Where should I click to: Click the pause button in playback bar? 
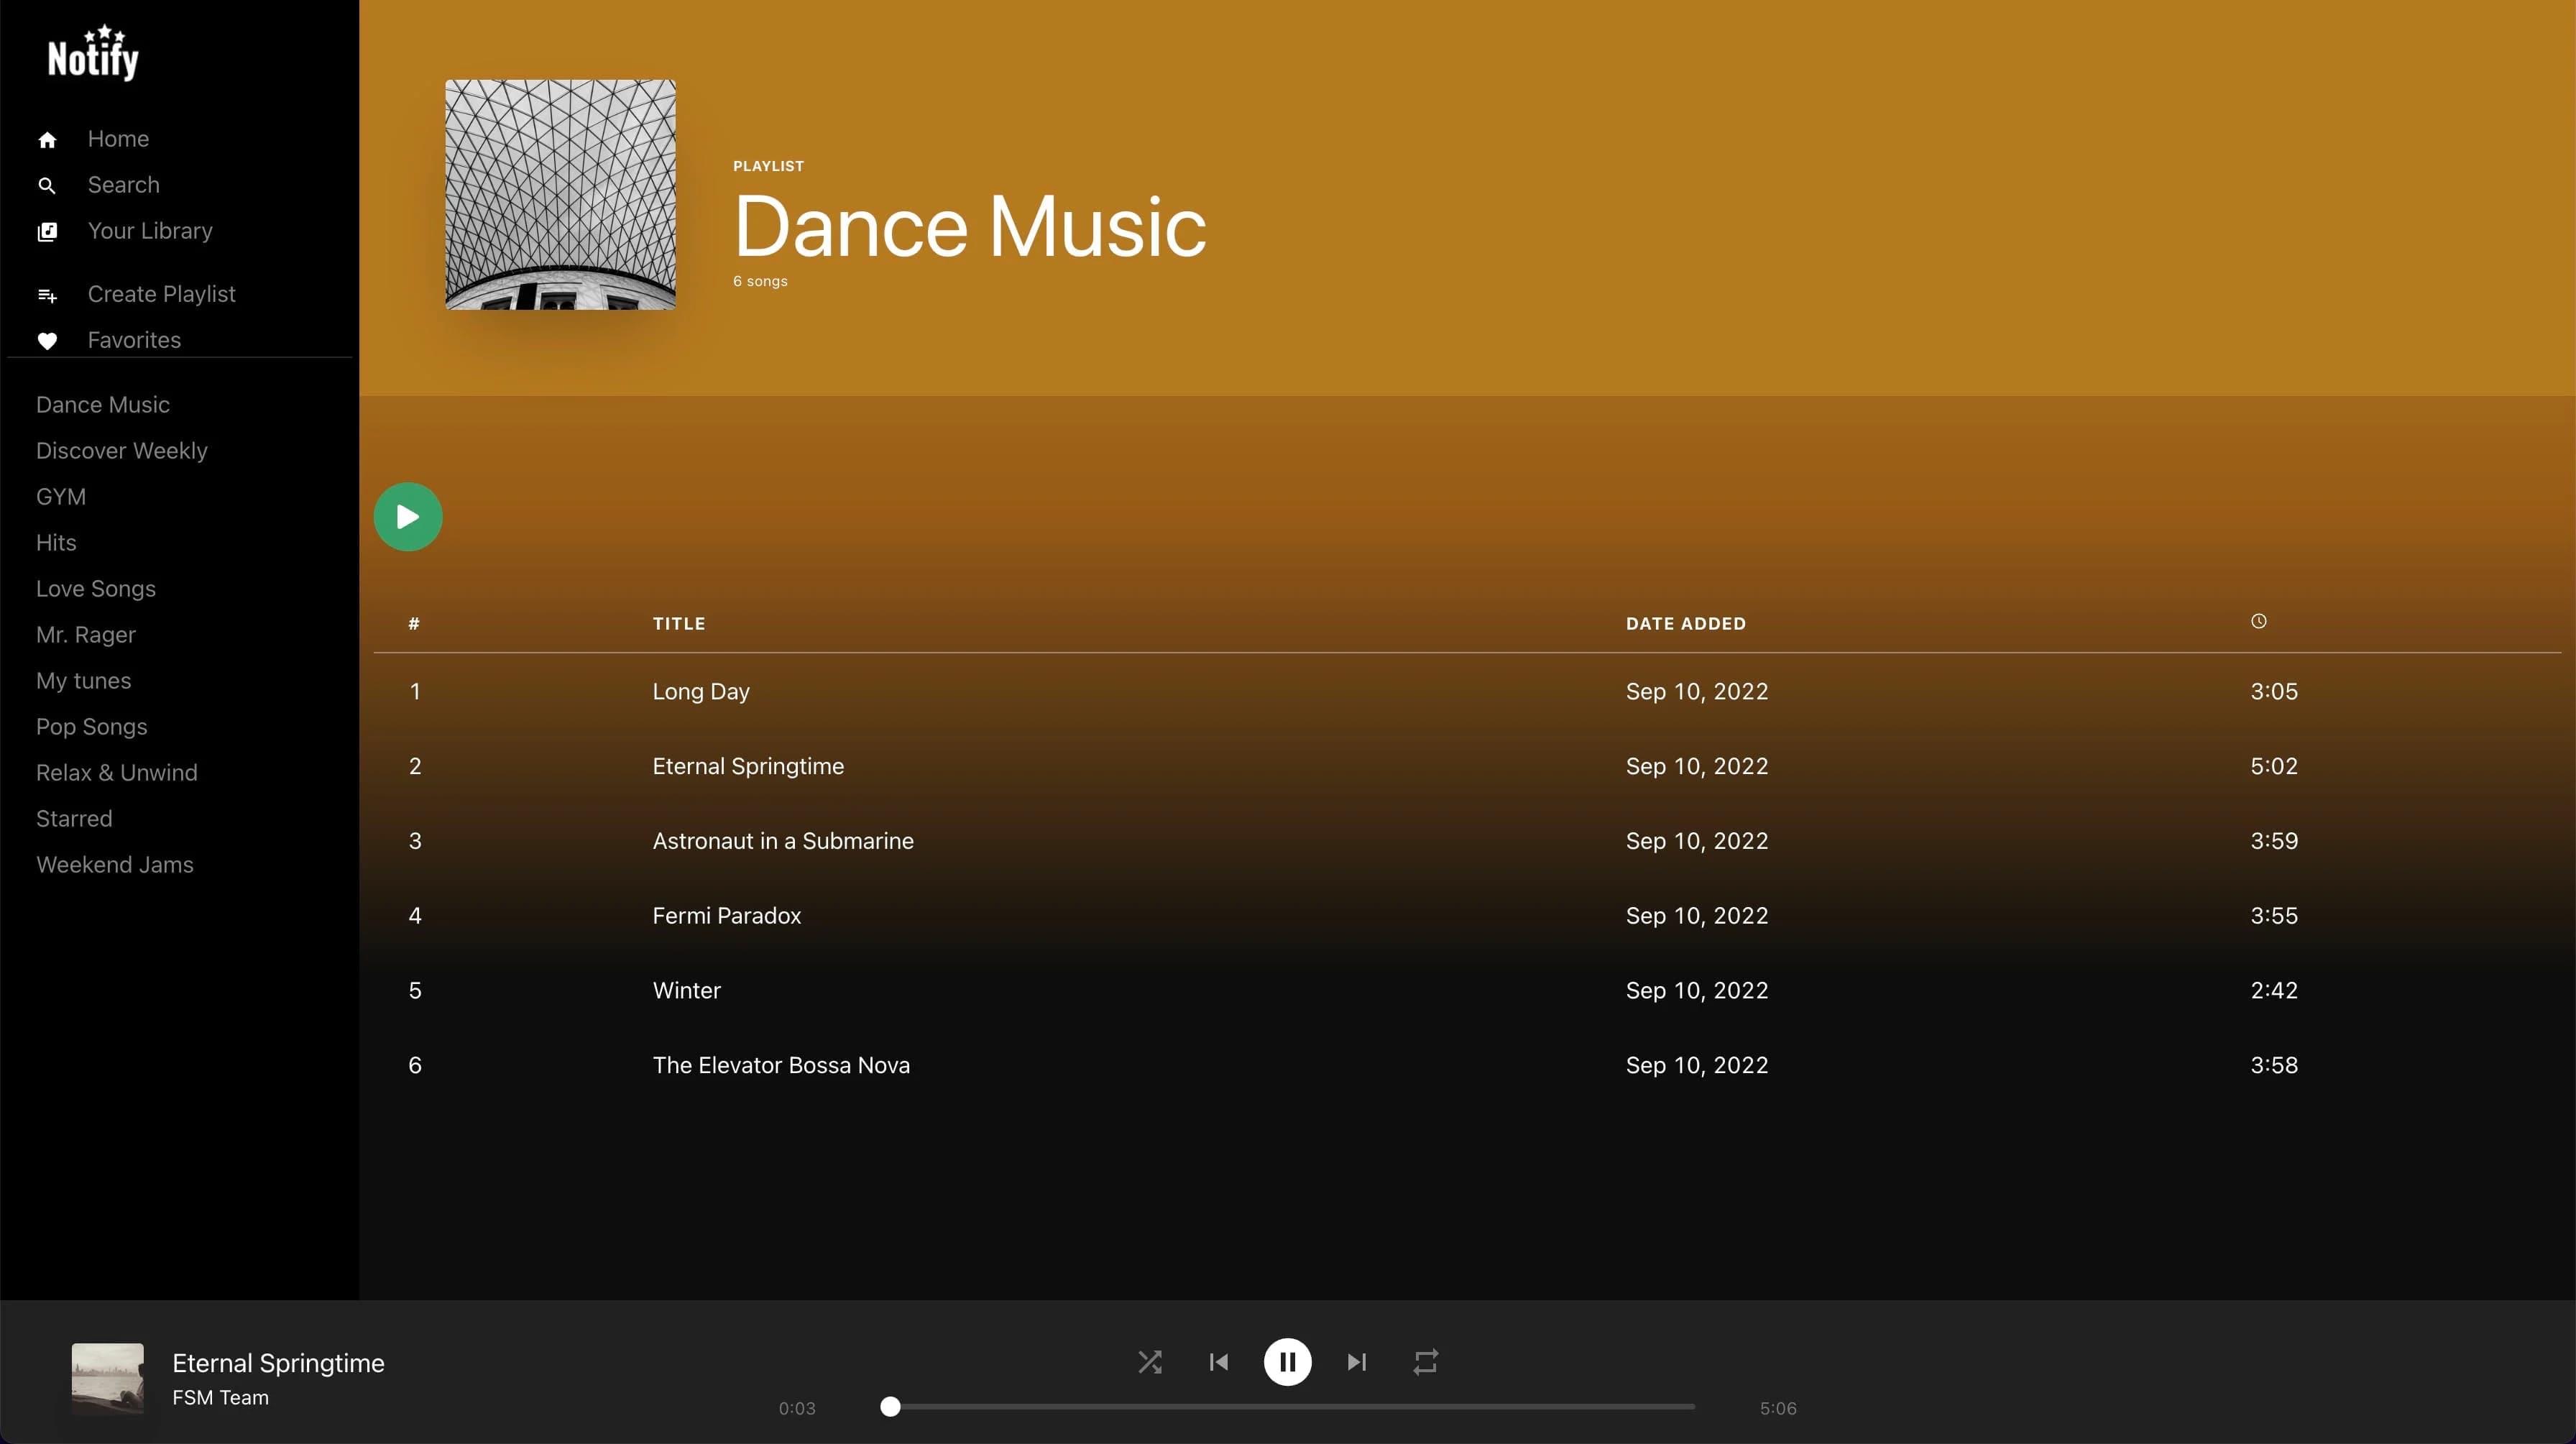point(1287,1361)
